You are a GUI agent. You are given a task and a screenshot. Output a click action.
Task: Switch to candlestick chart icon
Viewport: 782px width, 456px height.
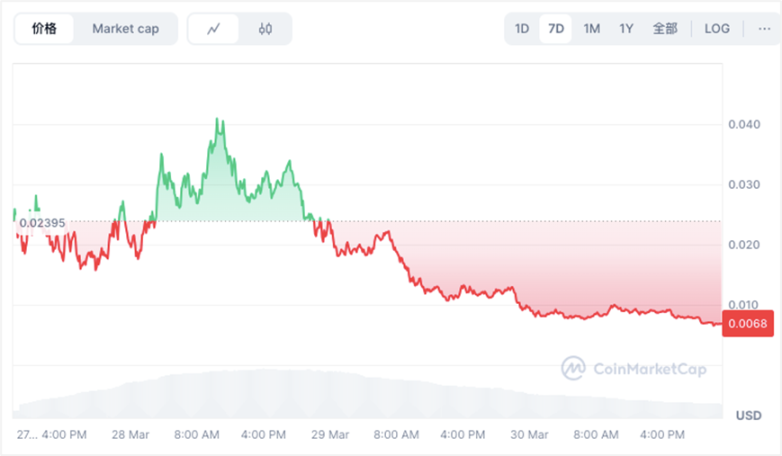click(265, 29)
